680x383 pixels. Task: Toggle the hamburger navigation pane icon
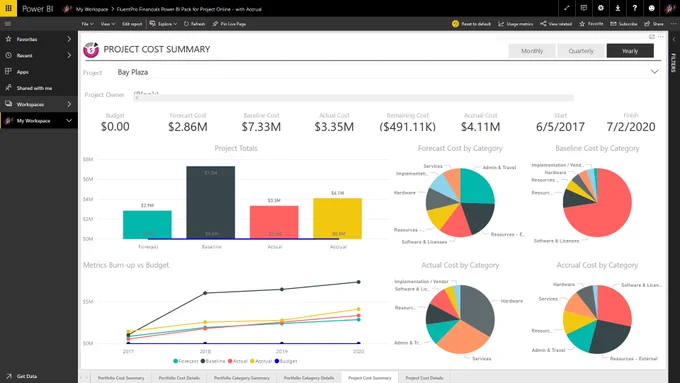8,24
